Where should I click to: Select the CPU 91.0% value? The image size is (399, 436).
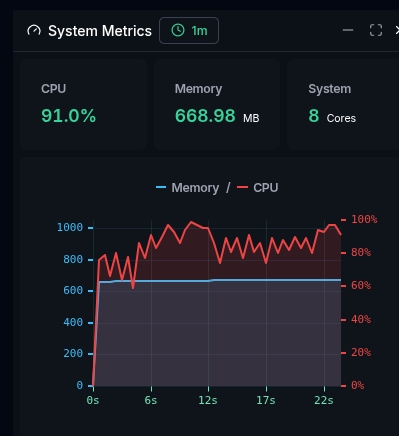[x=68, y=116]
